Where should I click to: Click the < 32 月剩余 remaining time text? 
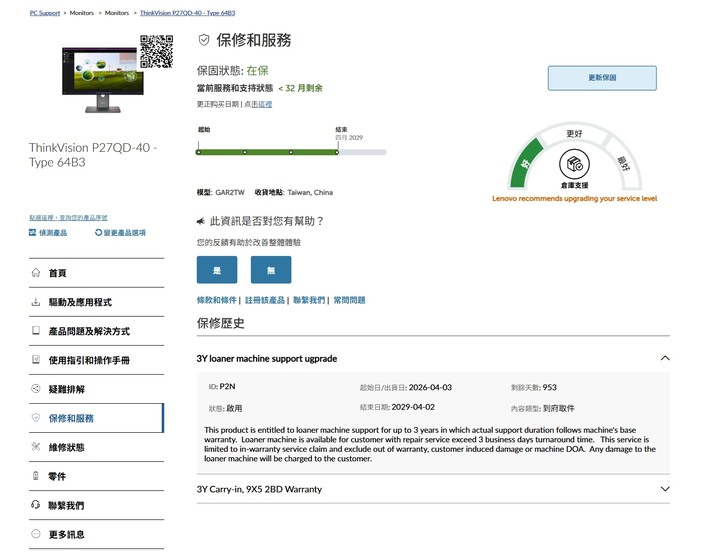pos(300,88)
